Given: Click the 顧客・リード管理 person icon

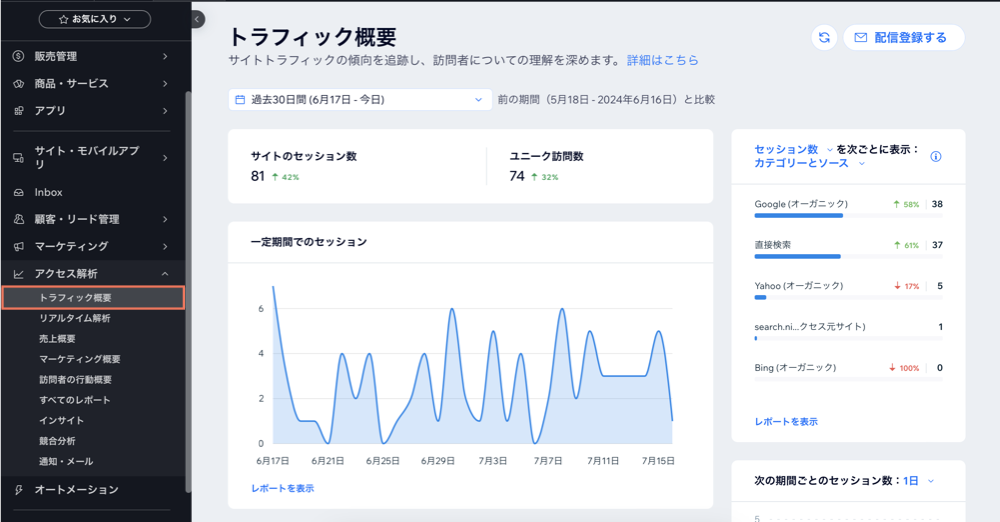Looking at the screenshot, I should pyautogui.click(x=18, y=219).
